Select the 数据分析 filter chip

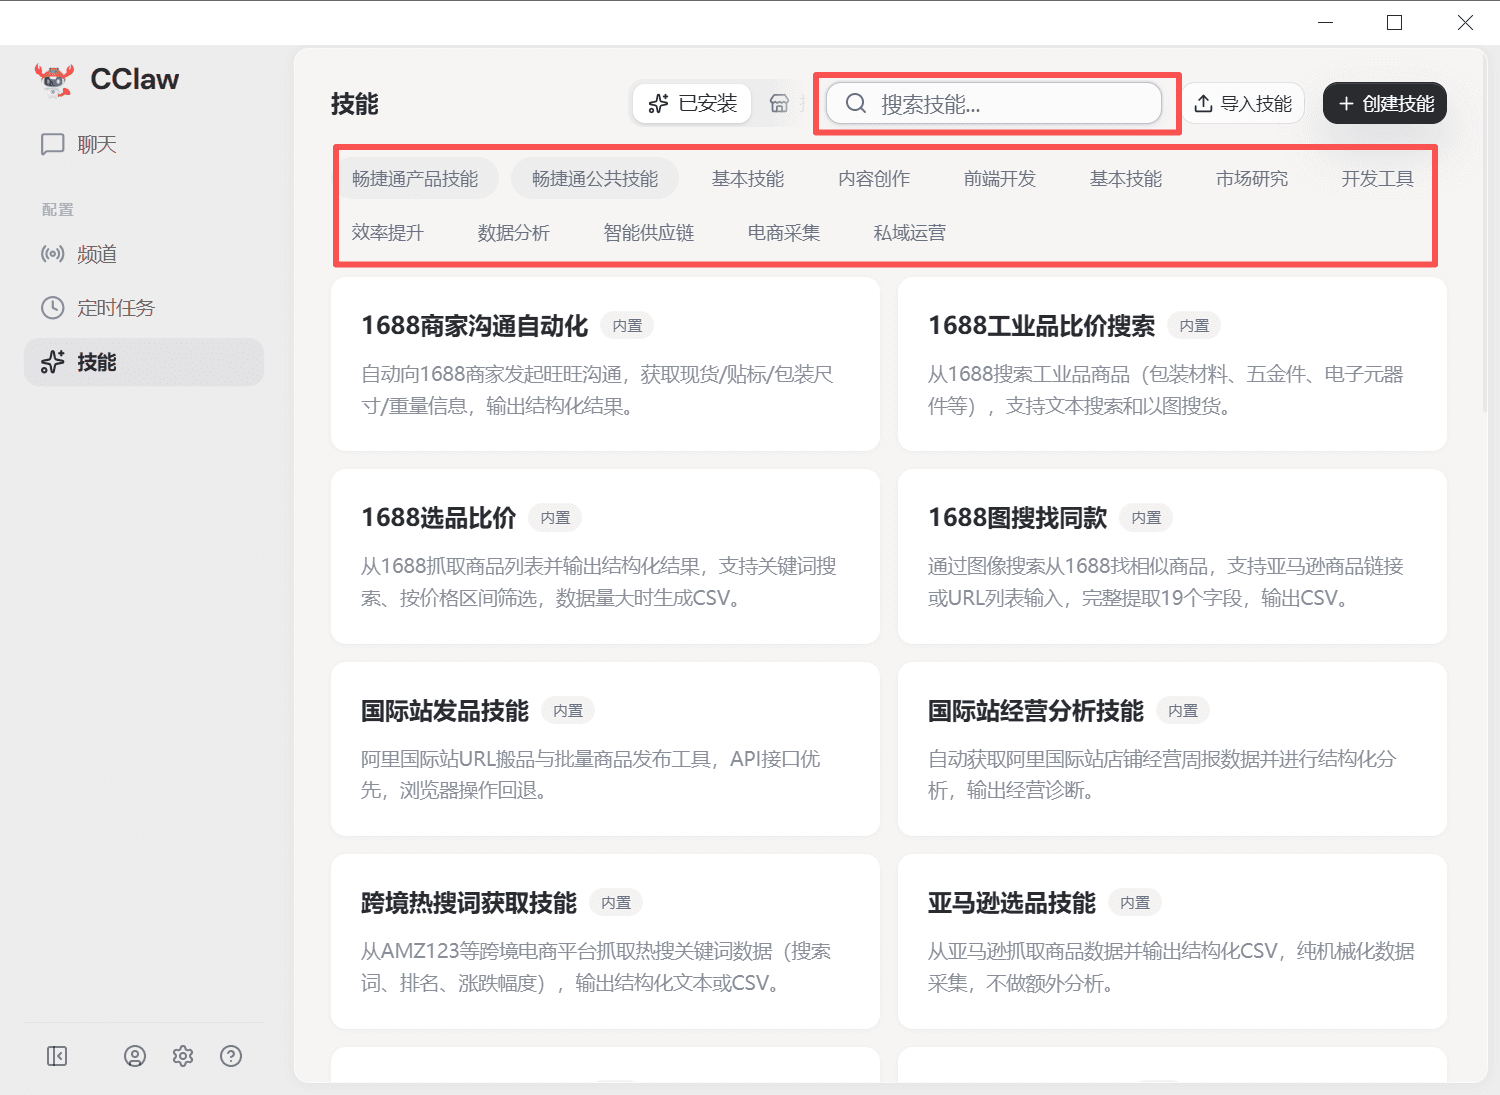point(514,232)
